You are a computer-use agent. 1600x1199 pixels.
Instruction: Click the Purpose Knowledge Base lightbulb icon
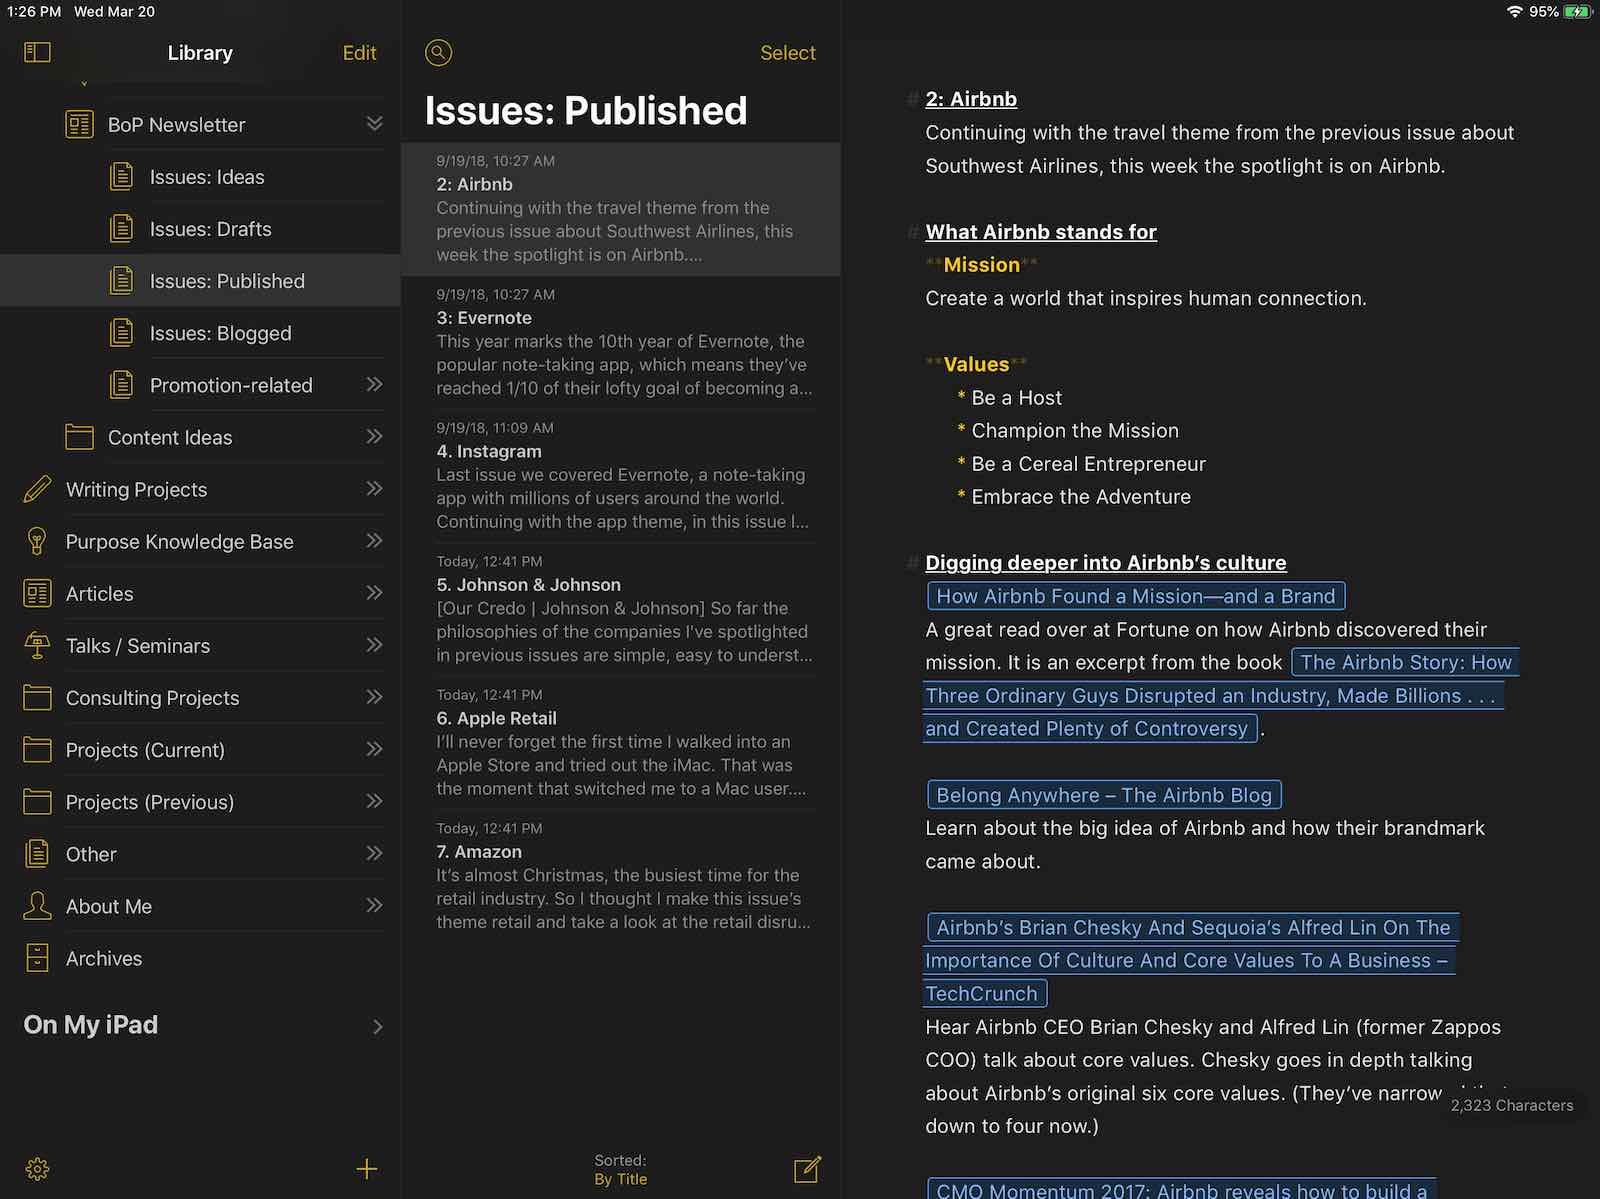(37, 541)
